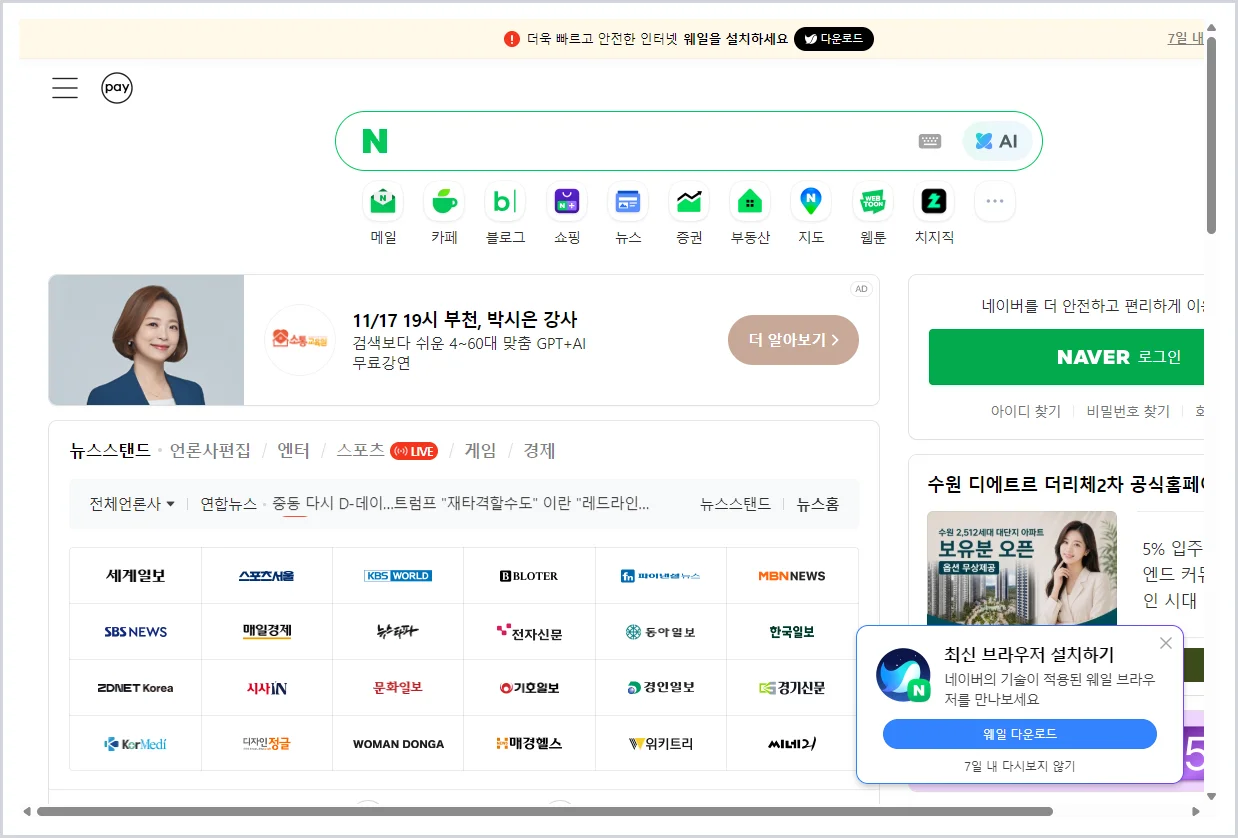1238x838 pixels.
Task: Open the 문화일보 press logo
Action: point(398,688)
